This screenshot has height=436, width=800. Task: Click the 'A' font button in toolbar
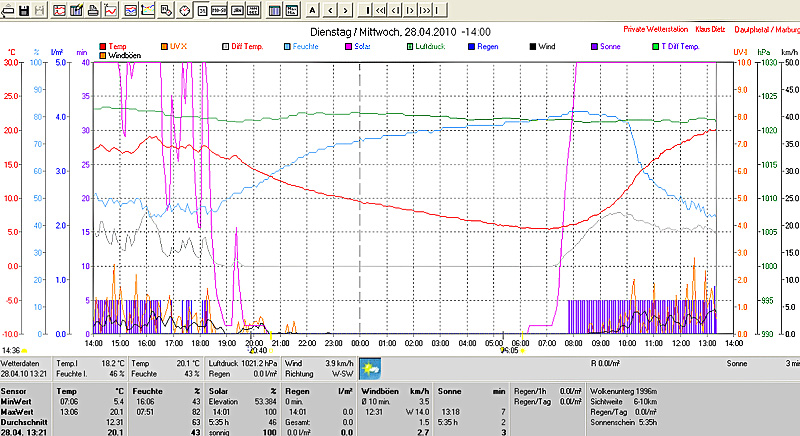(312, 10)
